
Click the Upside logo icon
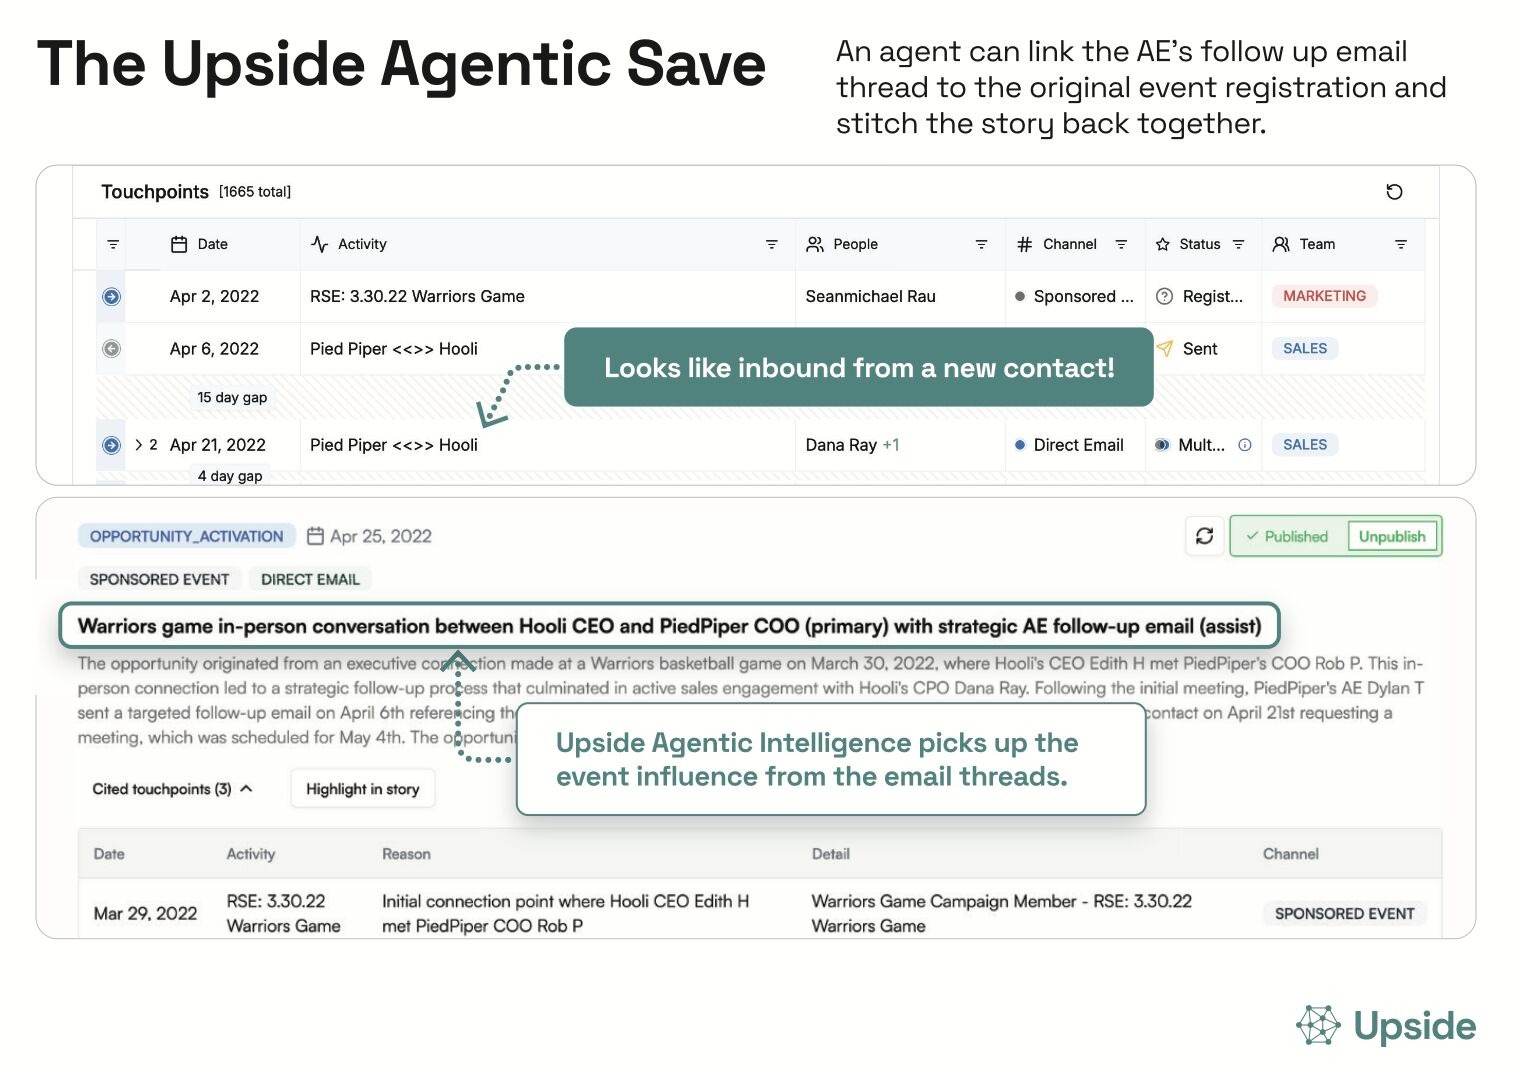[1318, 1025]
